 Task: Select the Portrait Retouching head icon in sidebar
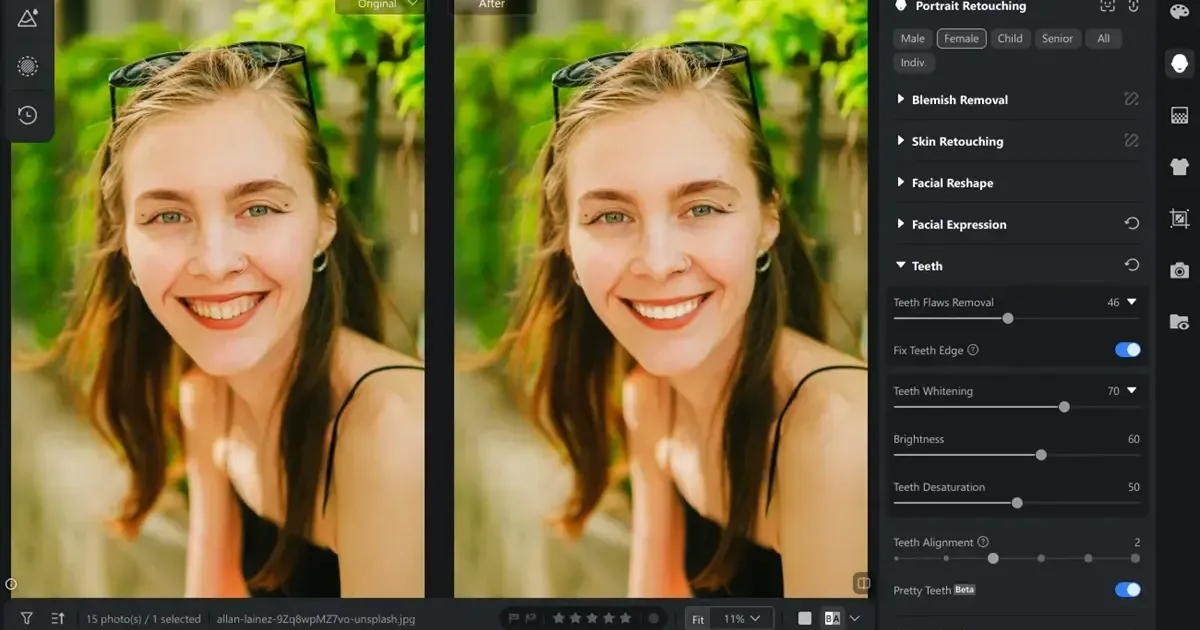click(1179, 63)
